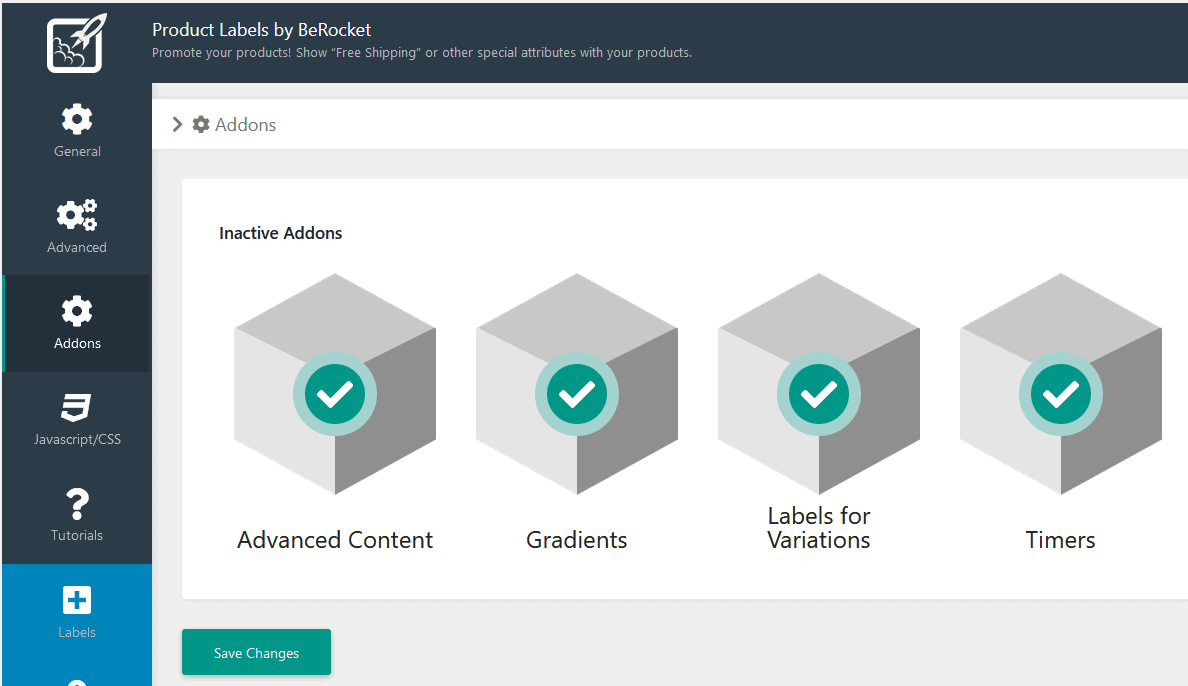Go to the Tutorials tab
1188x686 pixels.
click(77, 515)
